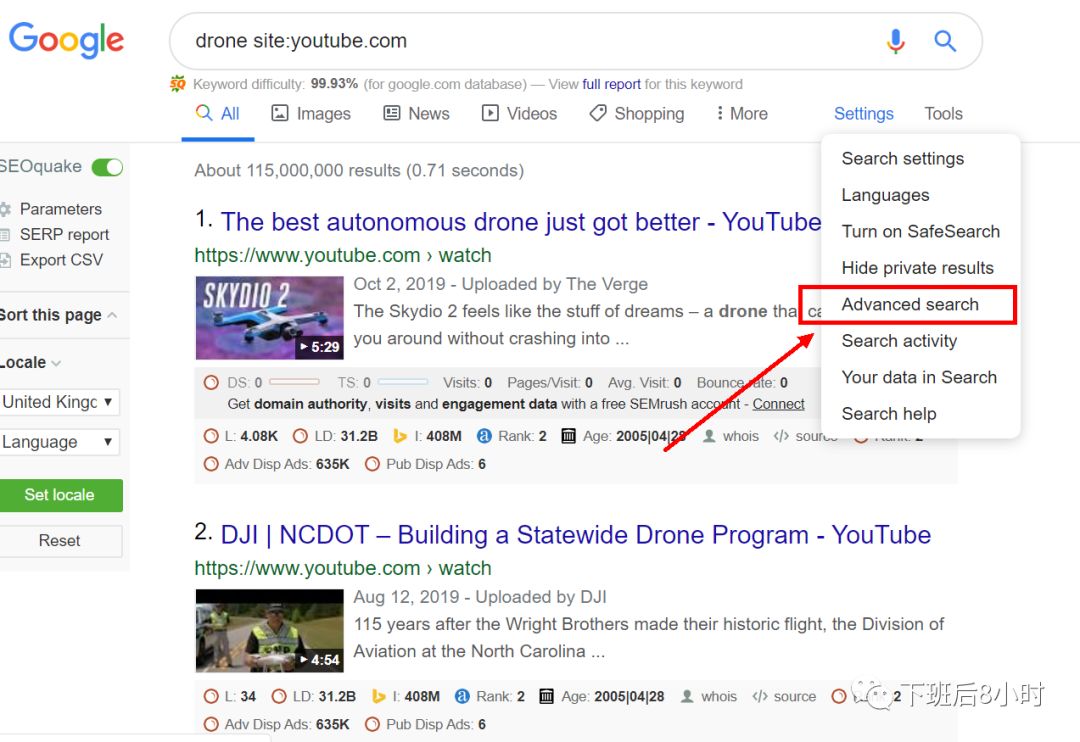Click the whois person icon in first result

pyautogui.click(x=709, y=436)
